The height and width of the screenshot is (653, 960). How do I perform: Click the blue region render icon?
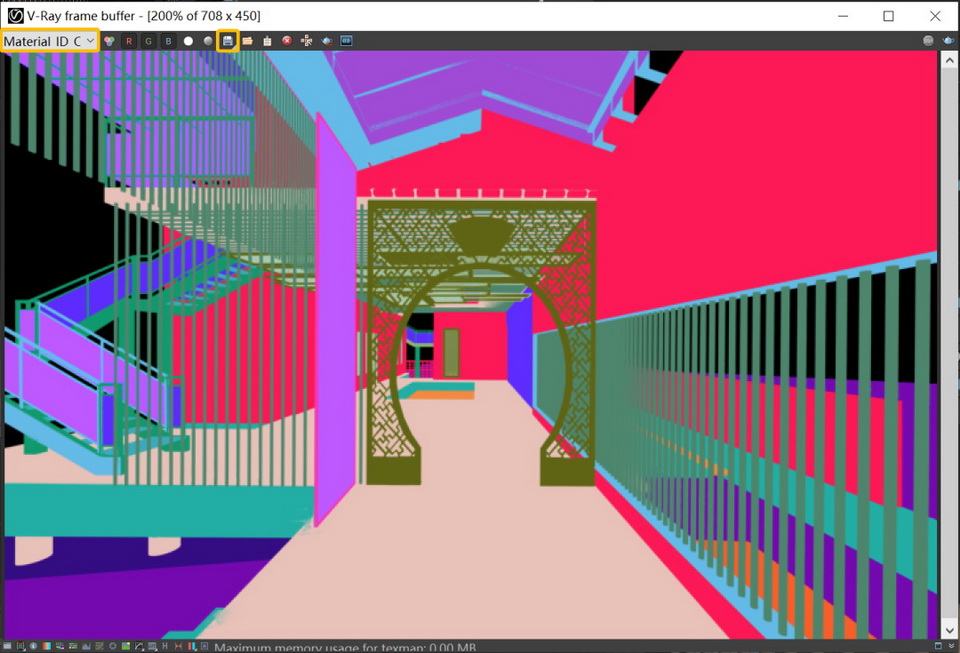347,41
